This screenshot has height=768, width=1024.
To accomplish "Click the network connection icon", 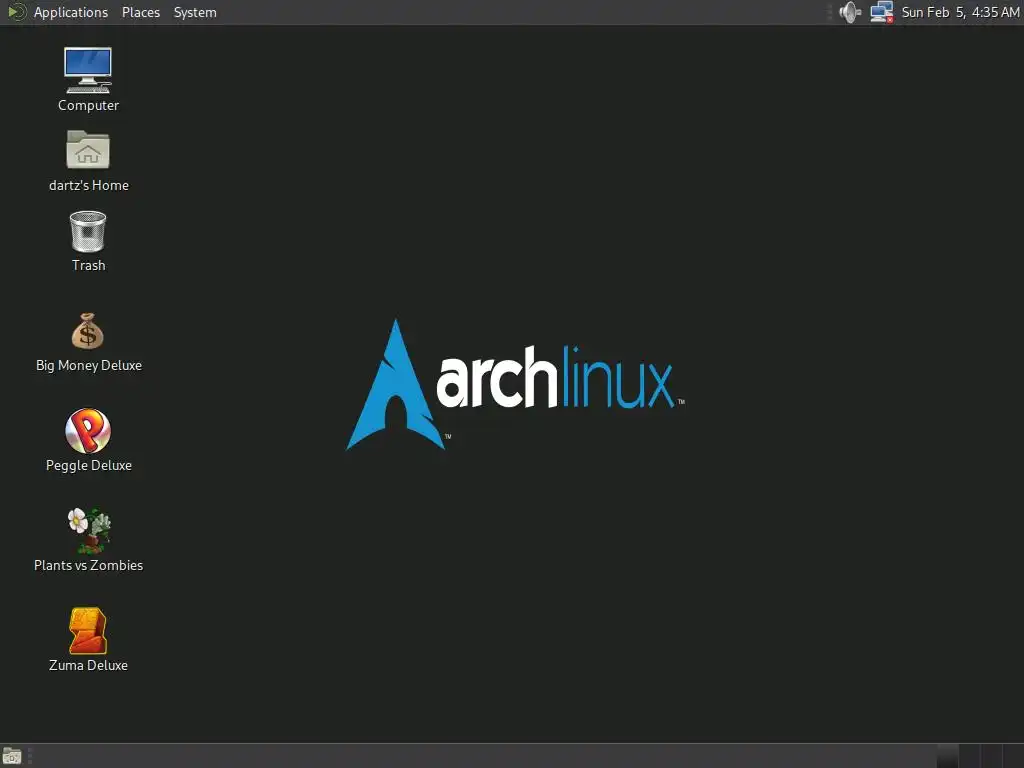I will [882, 12].
